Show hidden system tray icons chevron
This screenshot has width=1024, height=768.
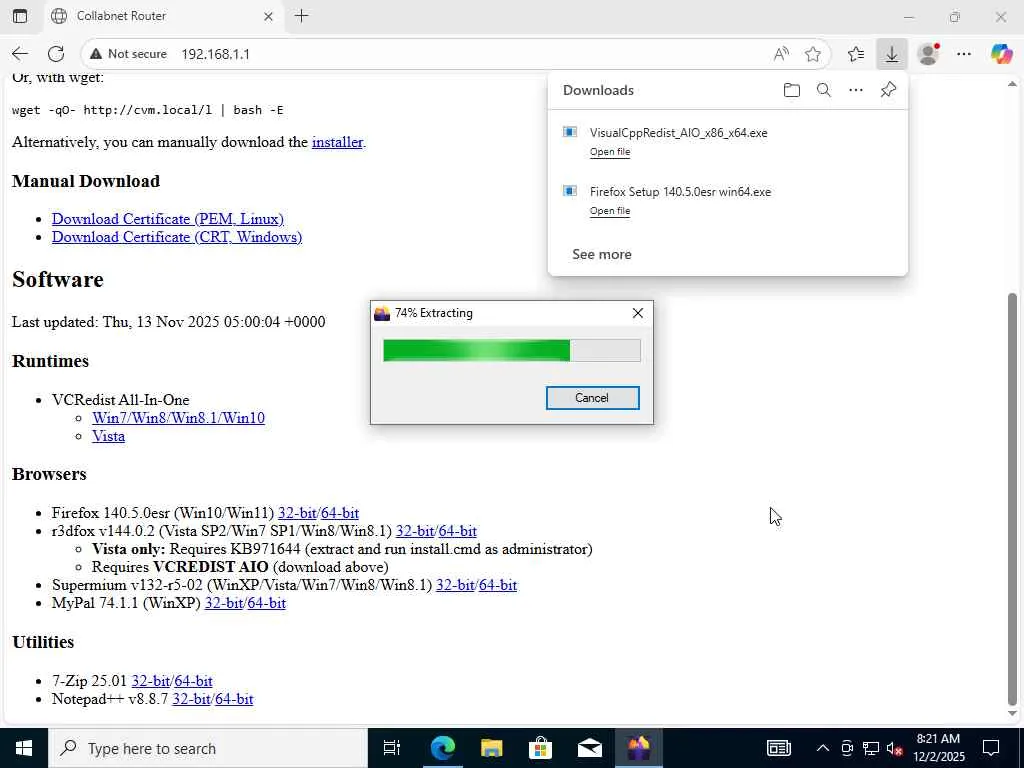point(823,748)
